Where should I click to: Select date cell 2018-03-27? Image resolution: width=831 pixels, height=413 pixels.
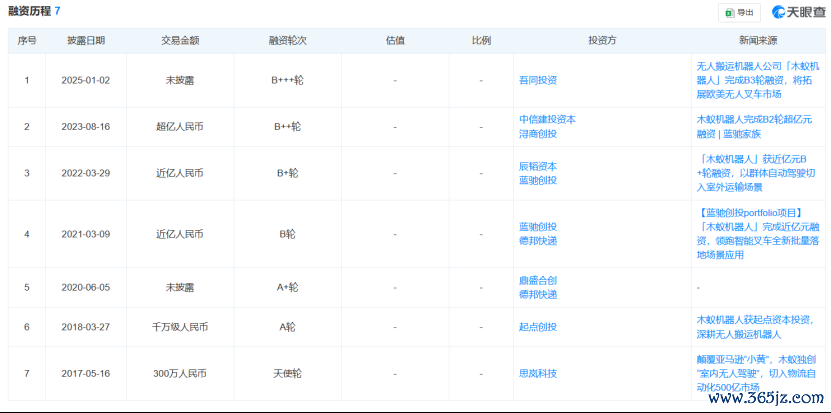tap(86, 327)
